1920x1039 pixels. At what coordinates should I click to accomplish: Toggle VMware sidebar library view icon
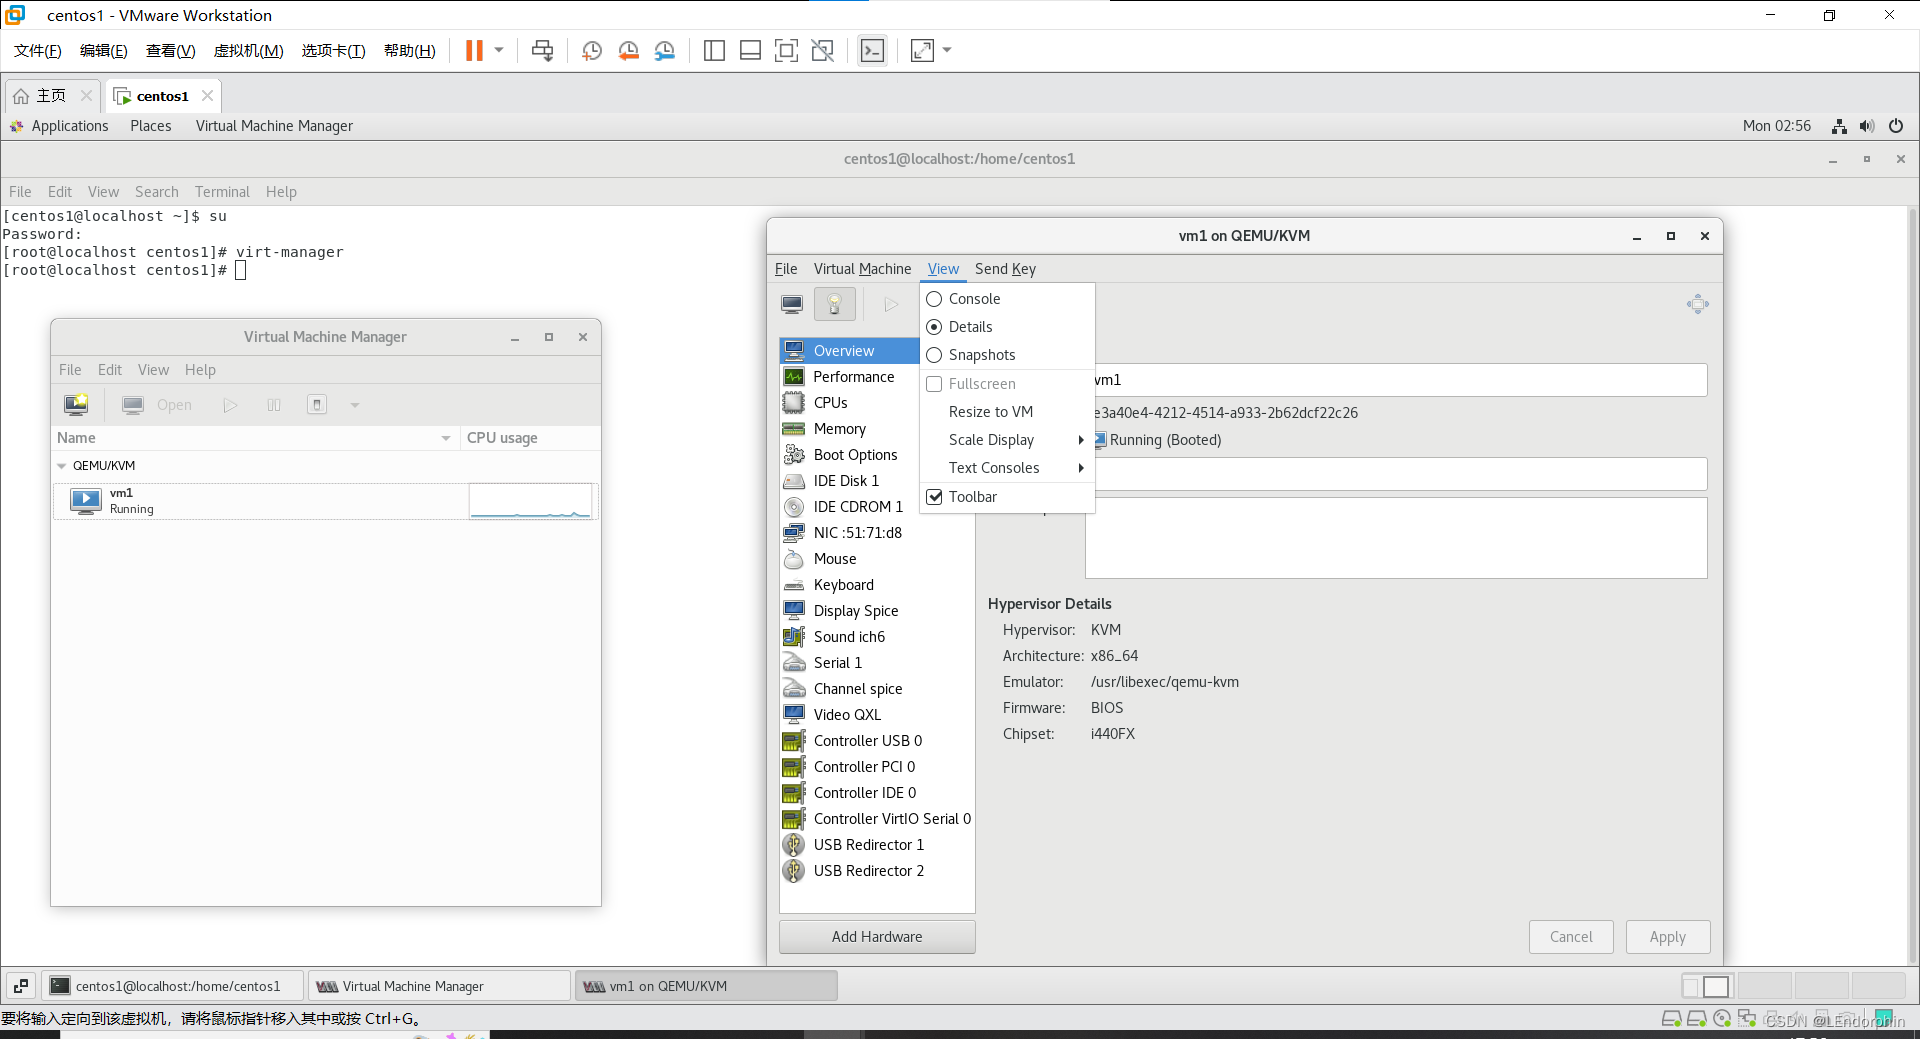tap(714, 50)
